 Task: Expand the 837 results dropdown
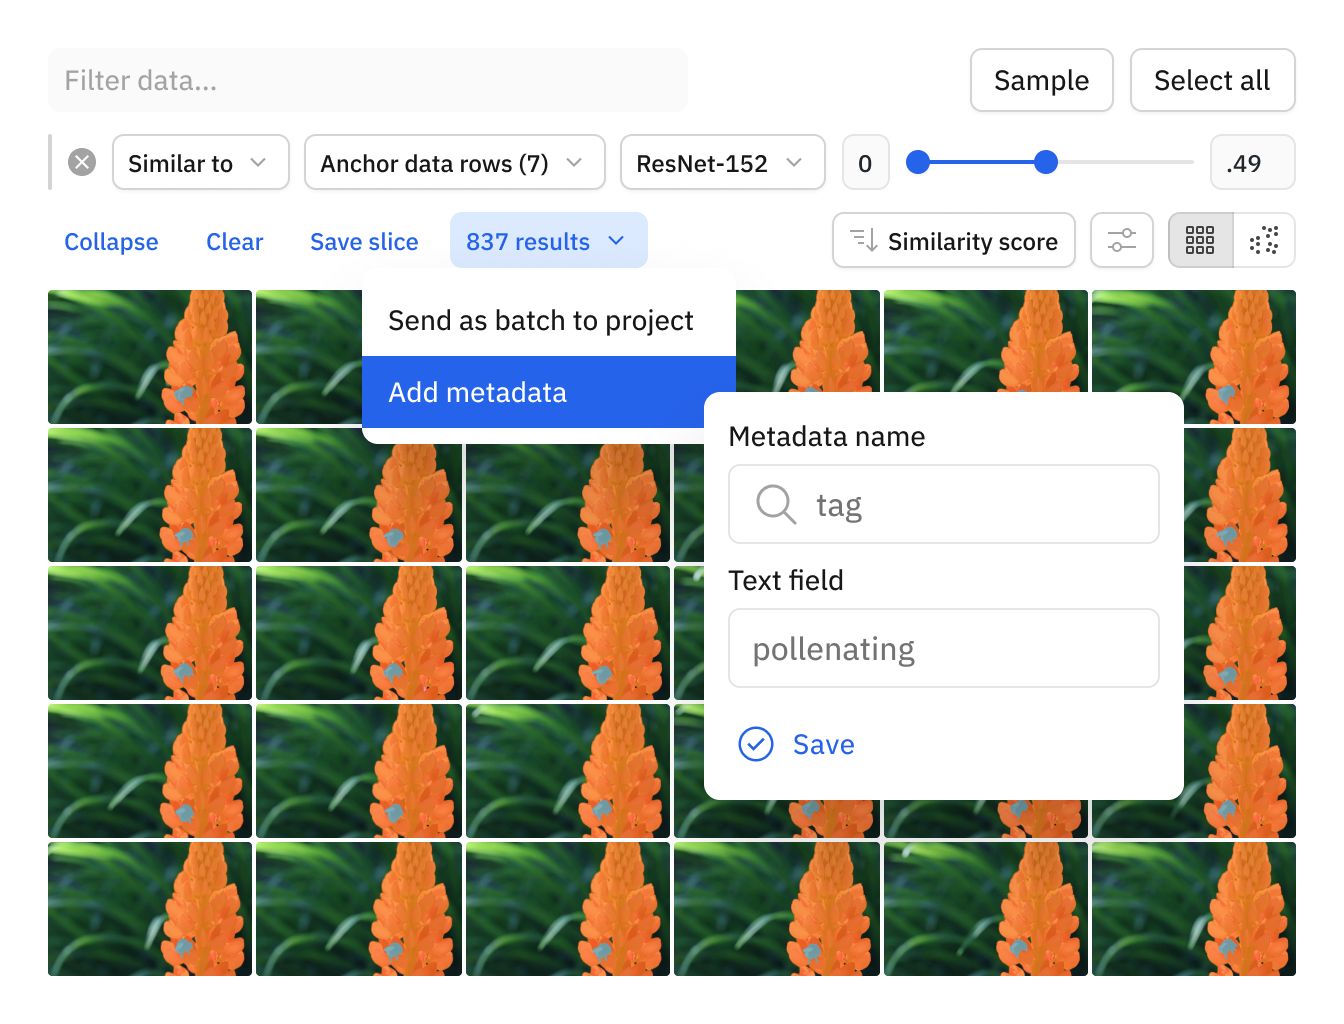(x=549, y=240)
